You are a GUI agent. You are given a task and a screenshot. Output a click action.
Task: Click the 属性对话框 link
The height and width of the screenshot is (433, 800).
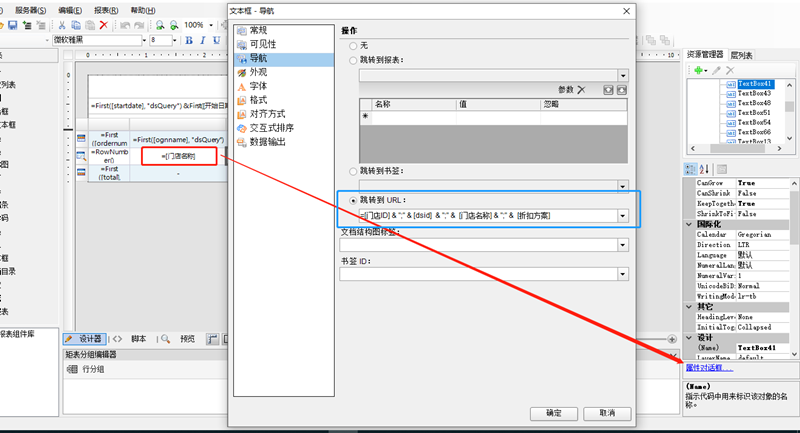708,368
